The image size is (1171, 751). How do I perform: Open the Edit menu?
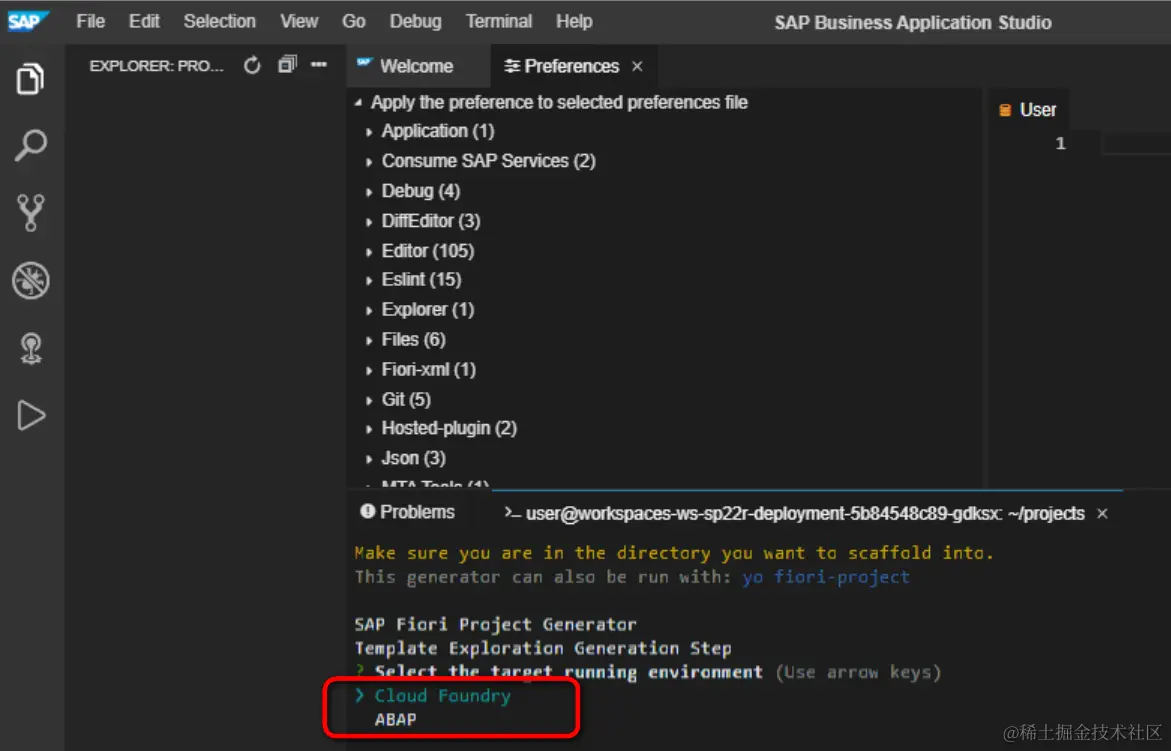point(144,22)
